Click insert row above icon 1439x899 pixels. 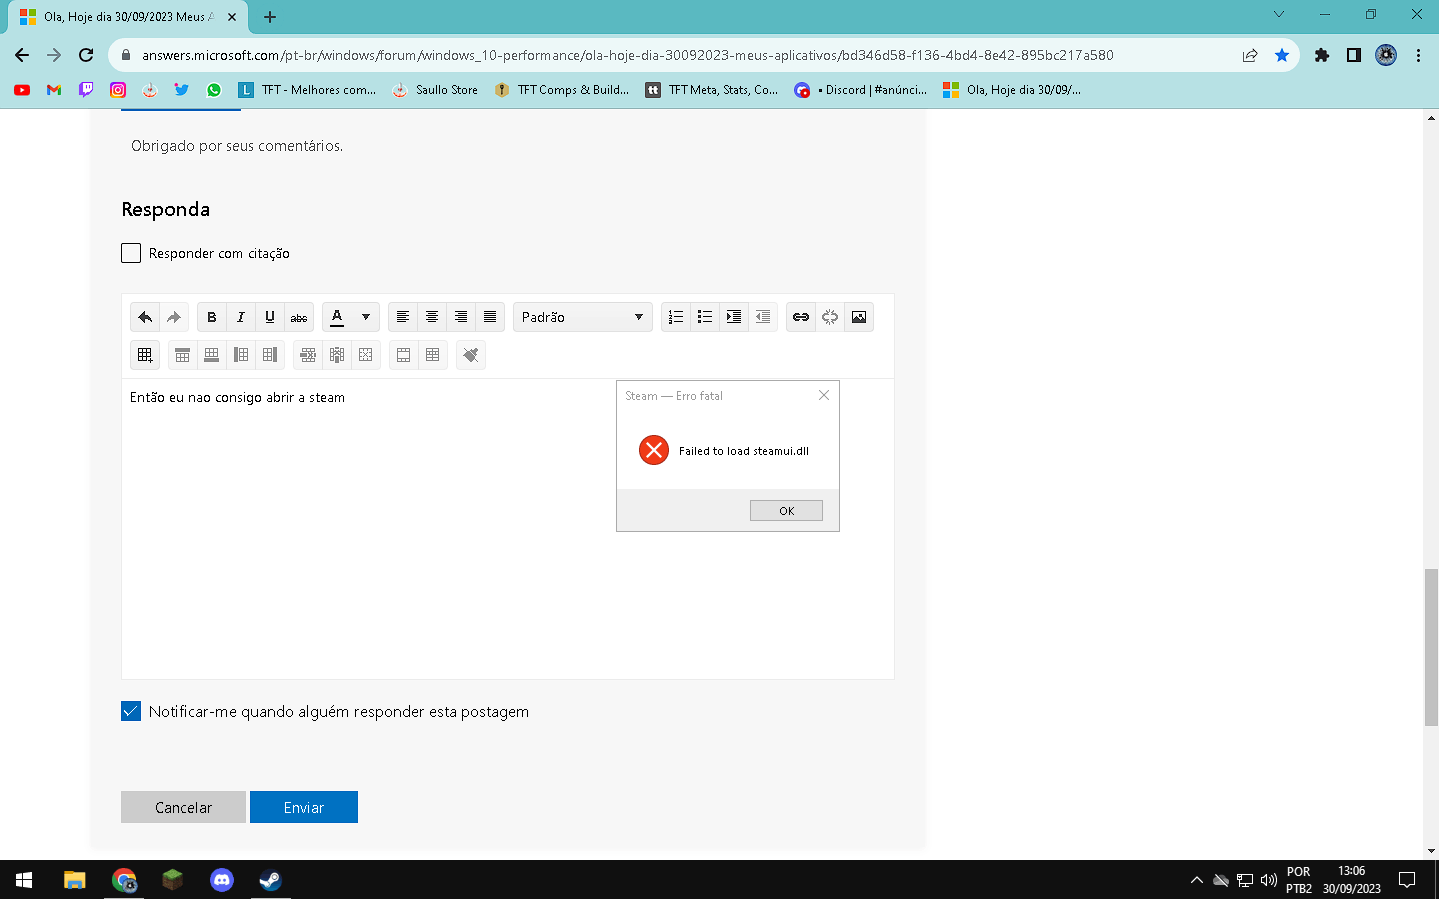(x=183, y=355)
